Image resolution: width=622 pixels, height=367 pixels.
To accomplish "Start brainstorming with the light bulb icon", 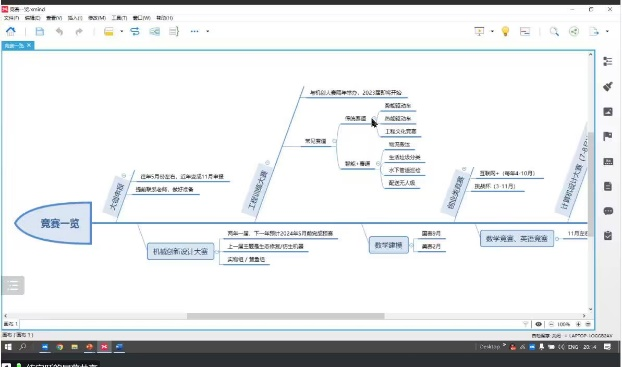I will click(505, 31).
